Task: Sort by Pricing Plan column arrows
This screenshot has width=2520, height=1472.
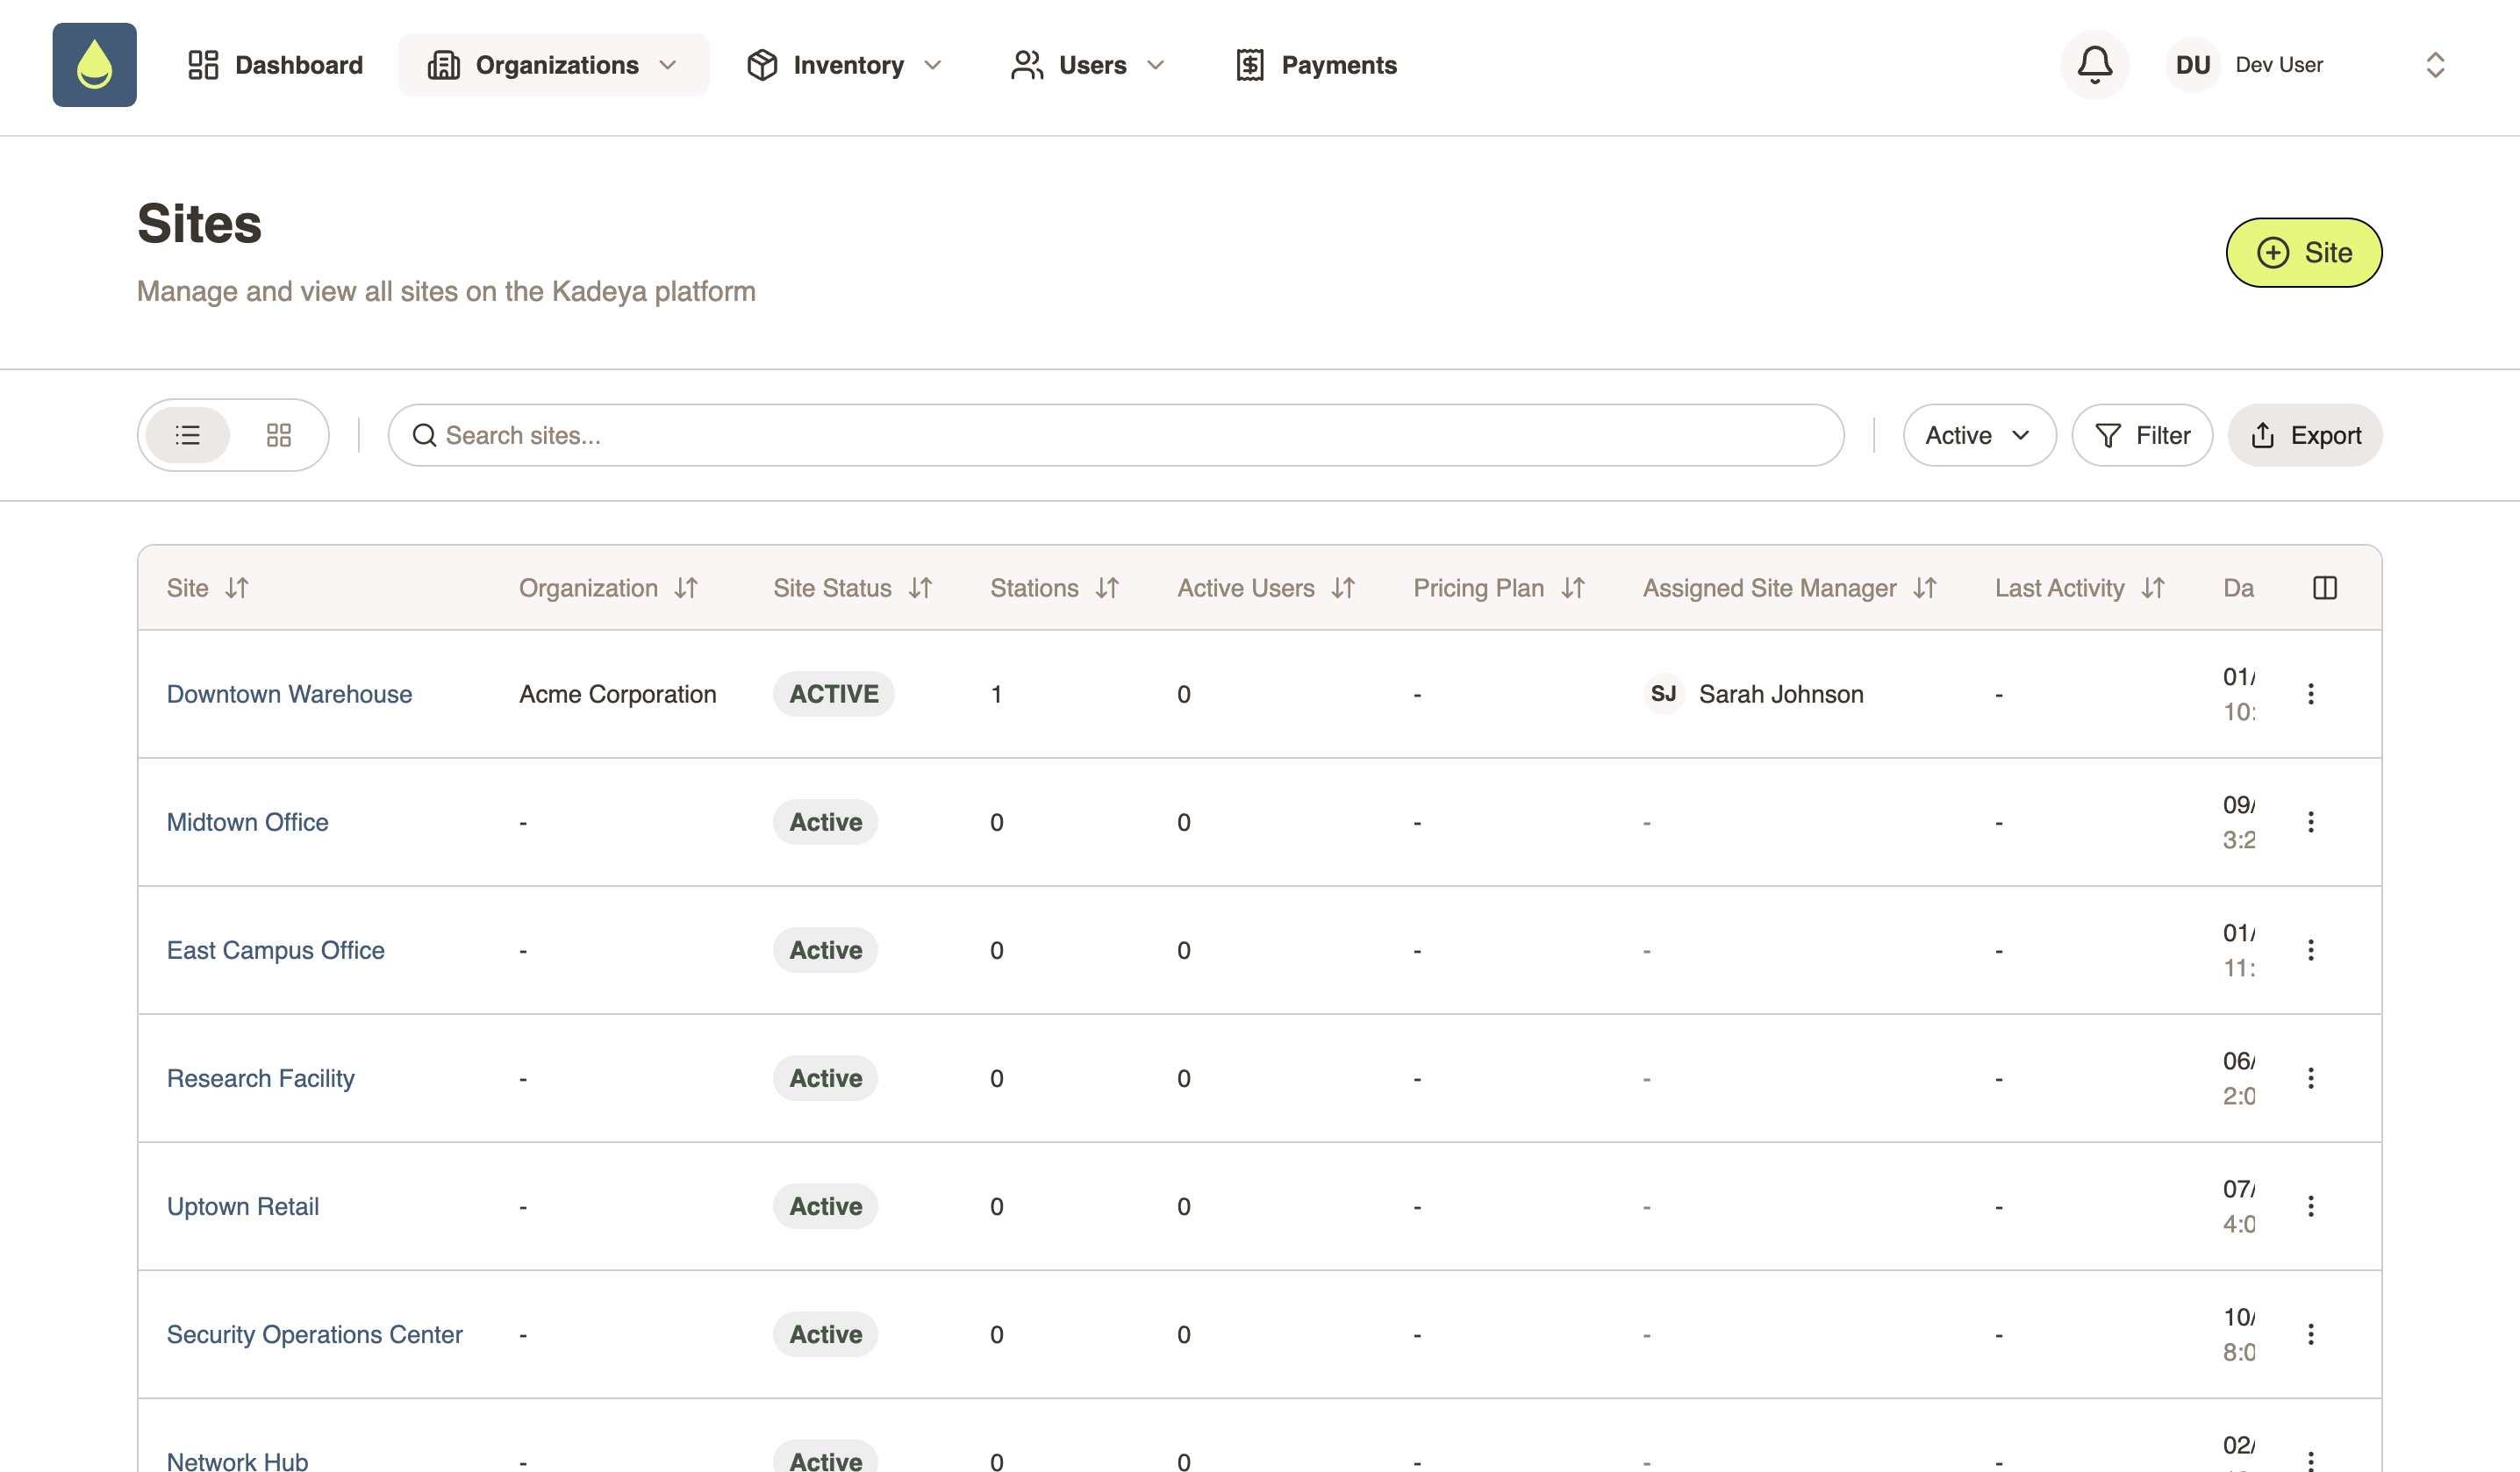Action: (x=1573, y=588)
